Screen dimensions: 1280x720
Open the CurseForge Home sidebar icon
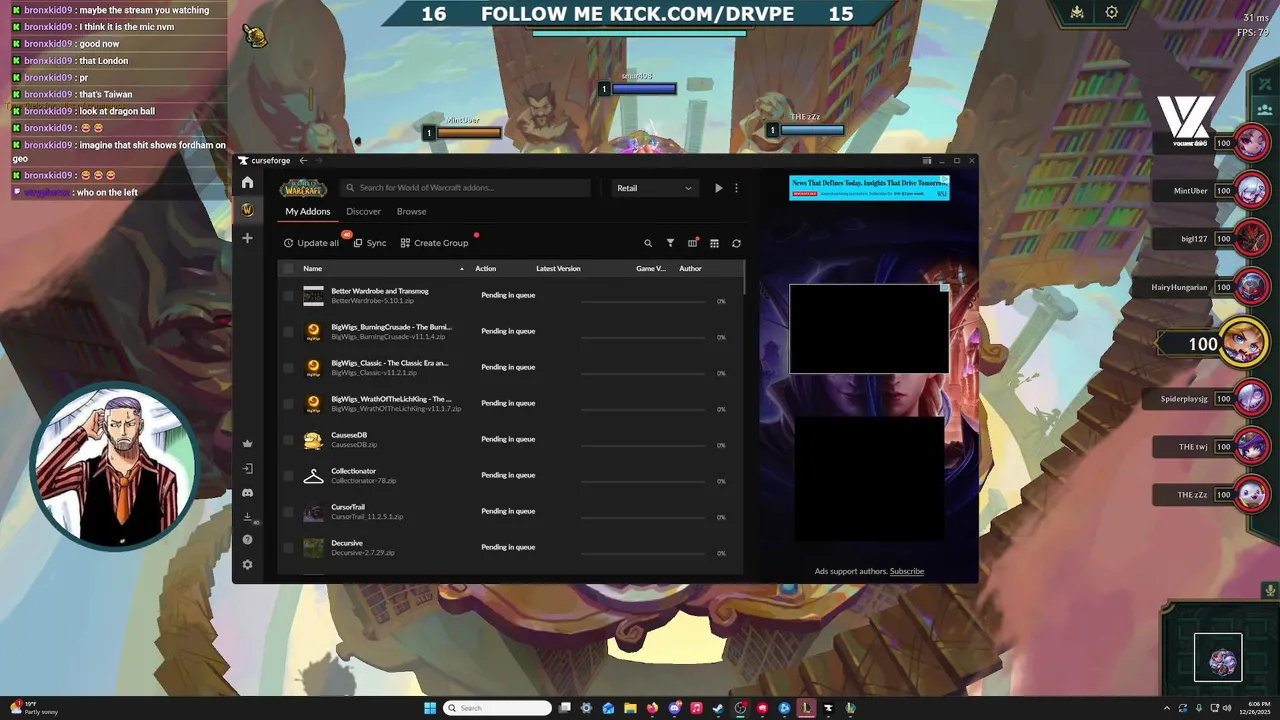(247, 183)
